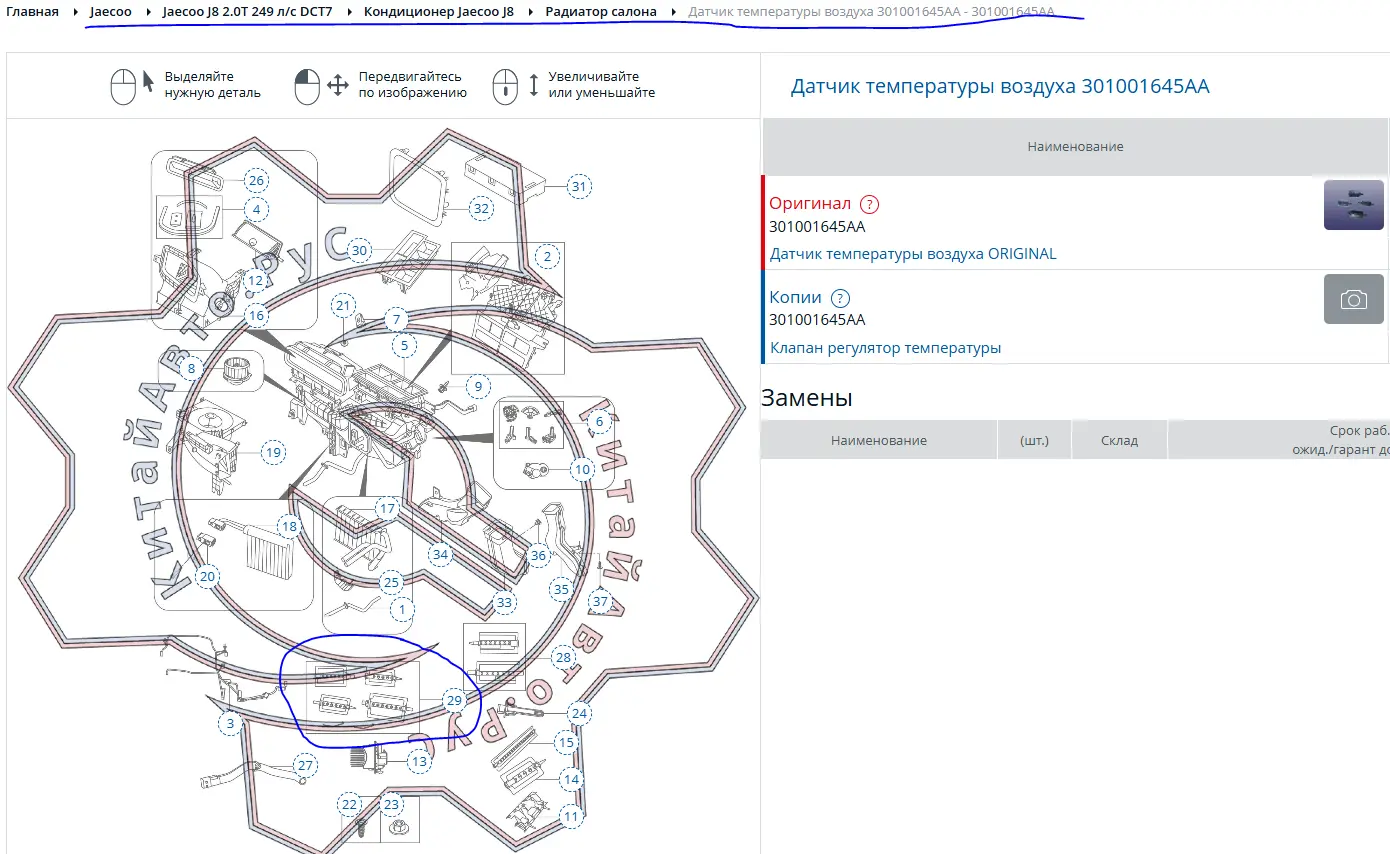This screenshot has height=854, width=1390.
Task: Select part number 8 on the diagram
Action: pyautogui.click(x=191, y=369)
